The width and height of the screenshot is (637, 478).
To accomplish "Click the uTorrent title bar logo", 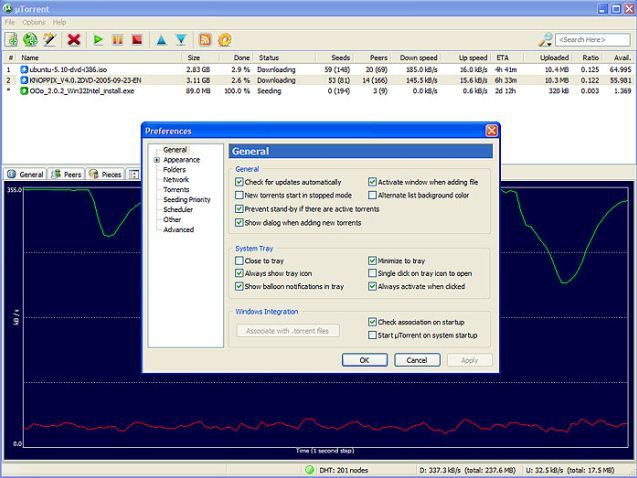I will (x=7, y=8).
